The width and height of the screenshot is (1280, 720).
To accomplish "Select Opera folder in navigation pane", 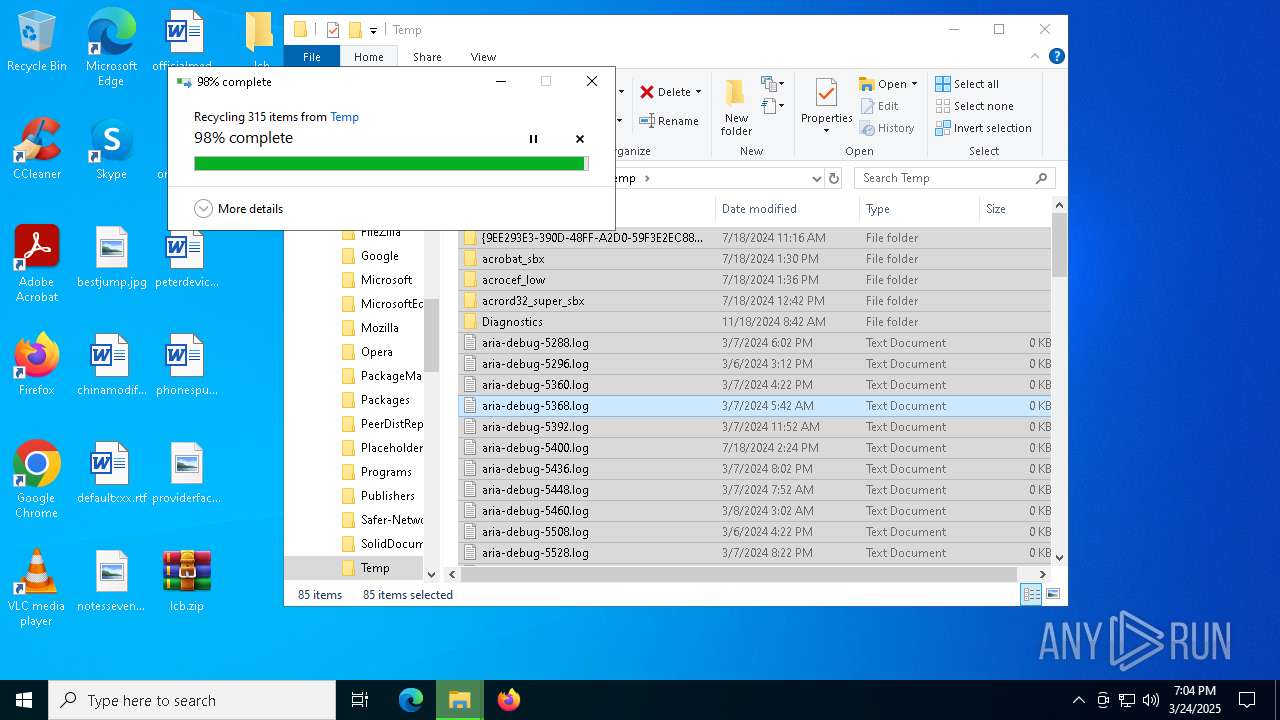I will [x=376, y=352].
